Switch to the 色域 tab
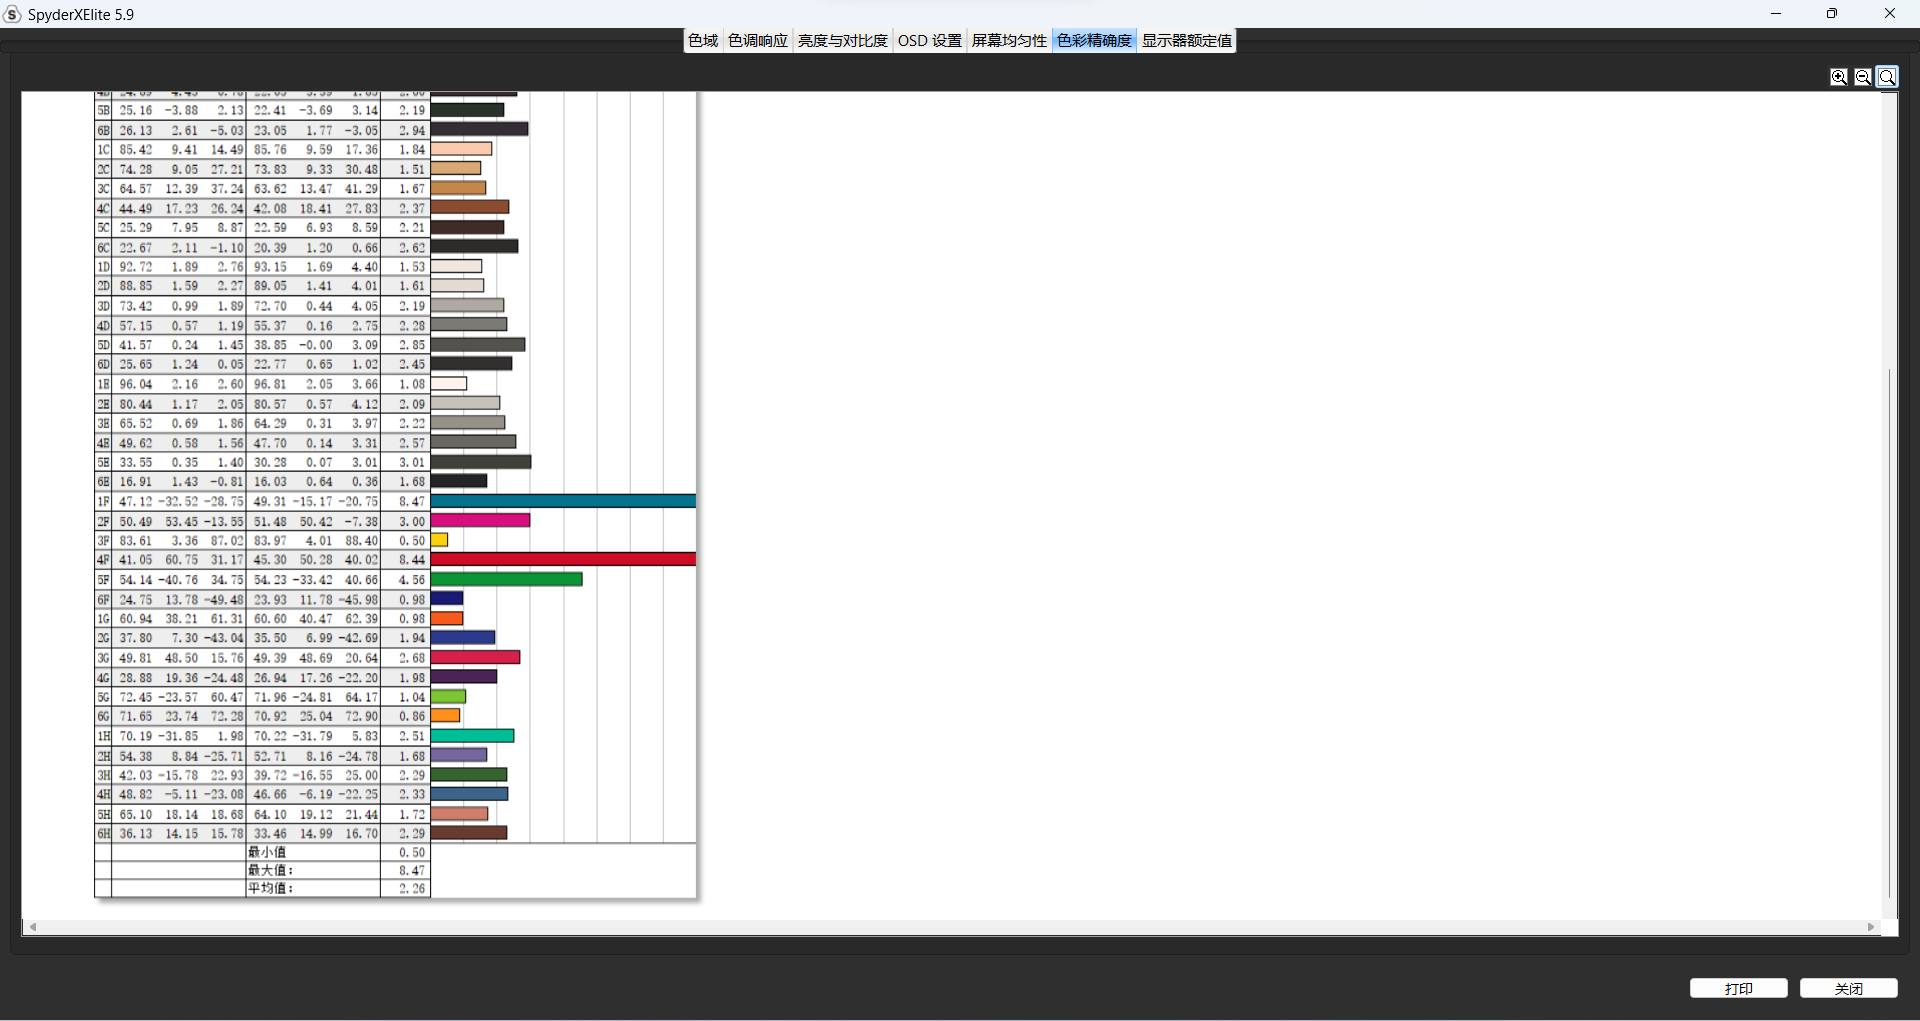The height and width of the screenshot is (1021, 1920). [x=703, y=41]
